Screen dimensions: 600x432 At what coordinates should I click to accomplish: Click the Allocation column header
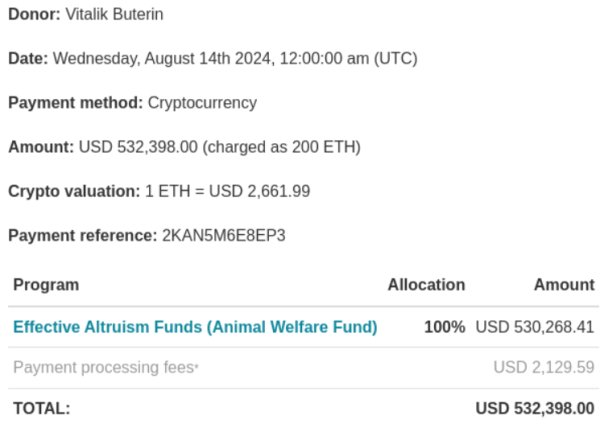pos(426,285)
